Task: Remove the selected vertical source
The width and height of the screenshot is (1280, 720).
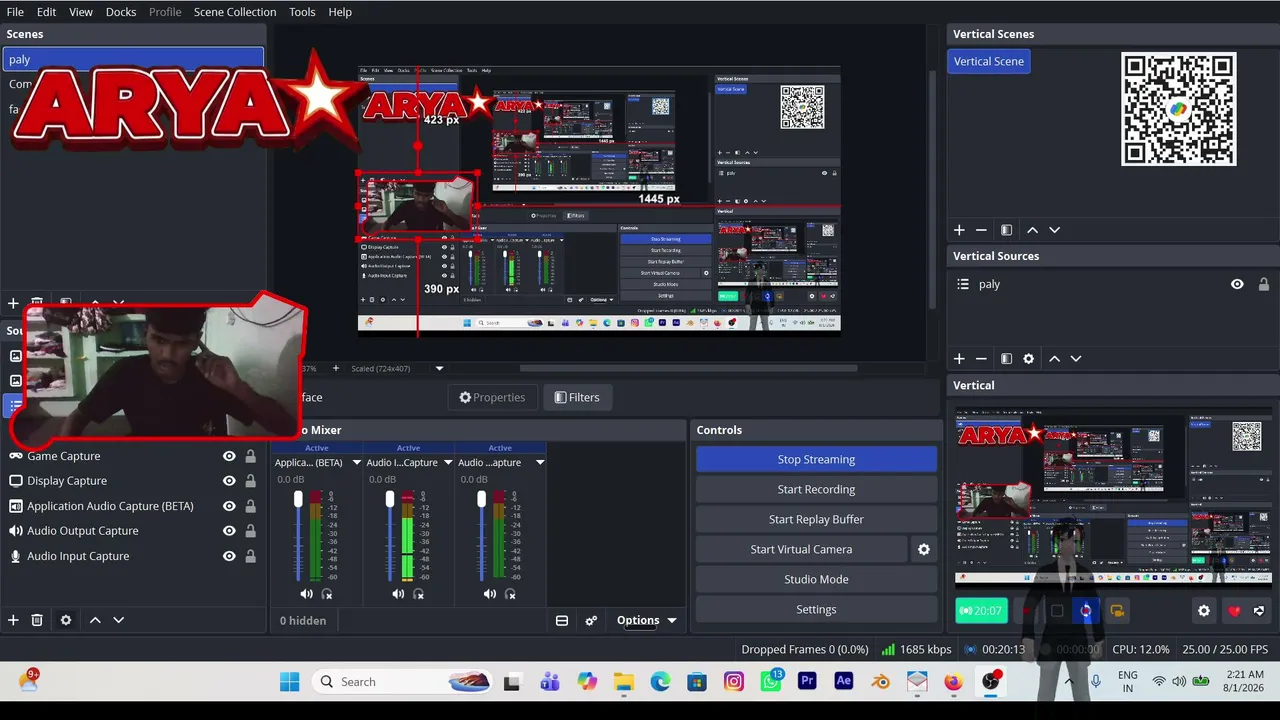Action: (x=981, y=358)
